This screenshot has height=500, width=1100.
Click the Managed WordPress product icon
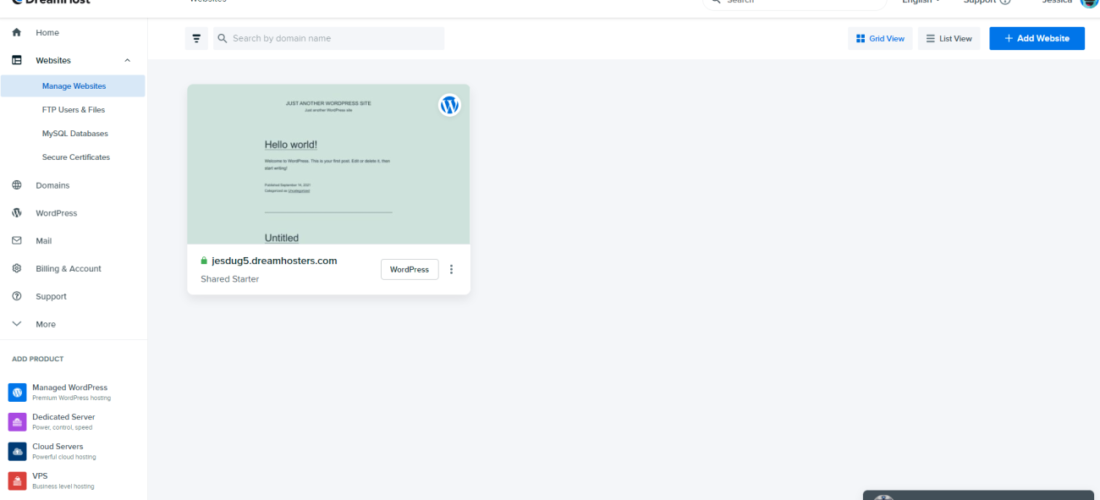pyautogui.click(x=18, y=392)
